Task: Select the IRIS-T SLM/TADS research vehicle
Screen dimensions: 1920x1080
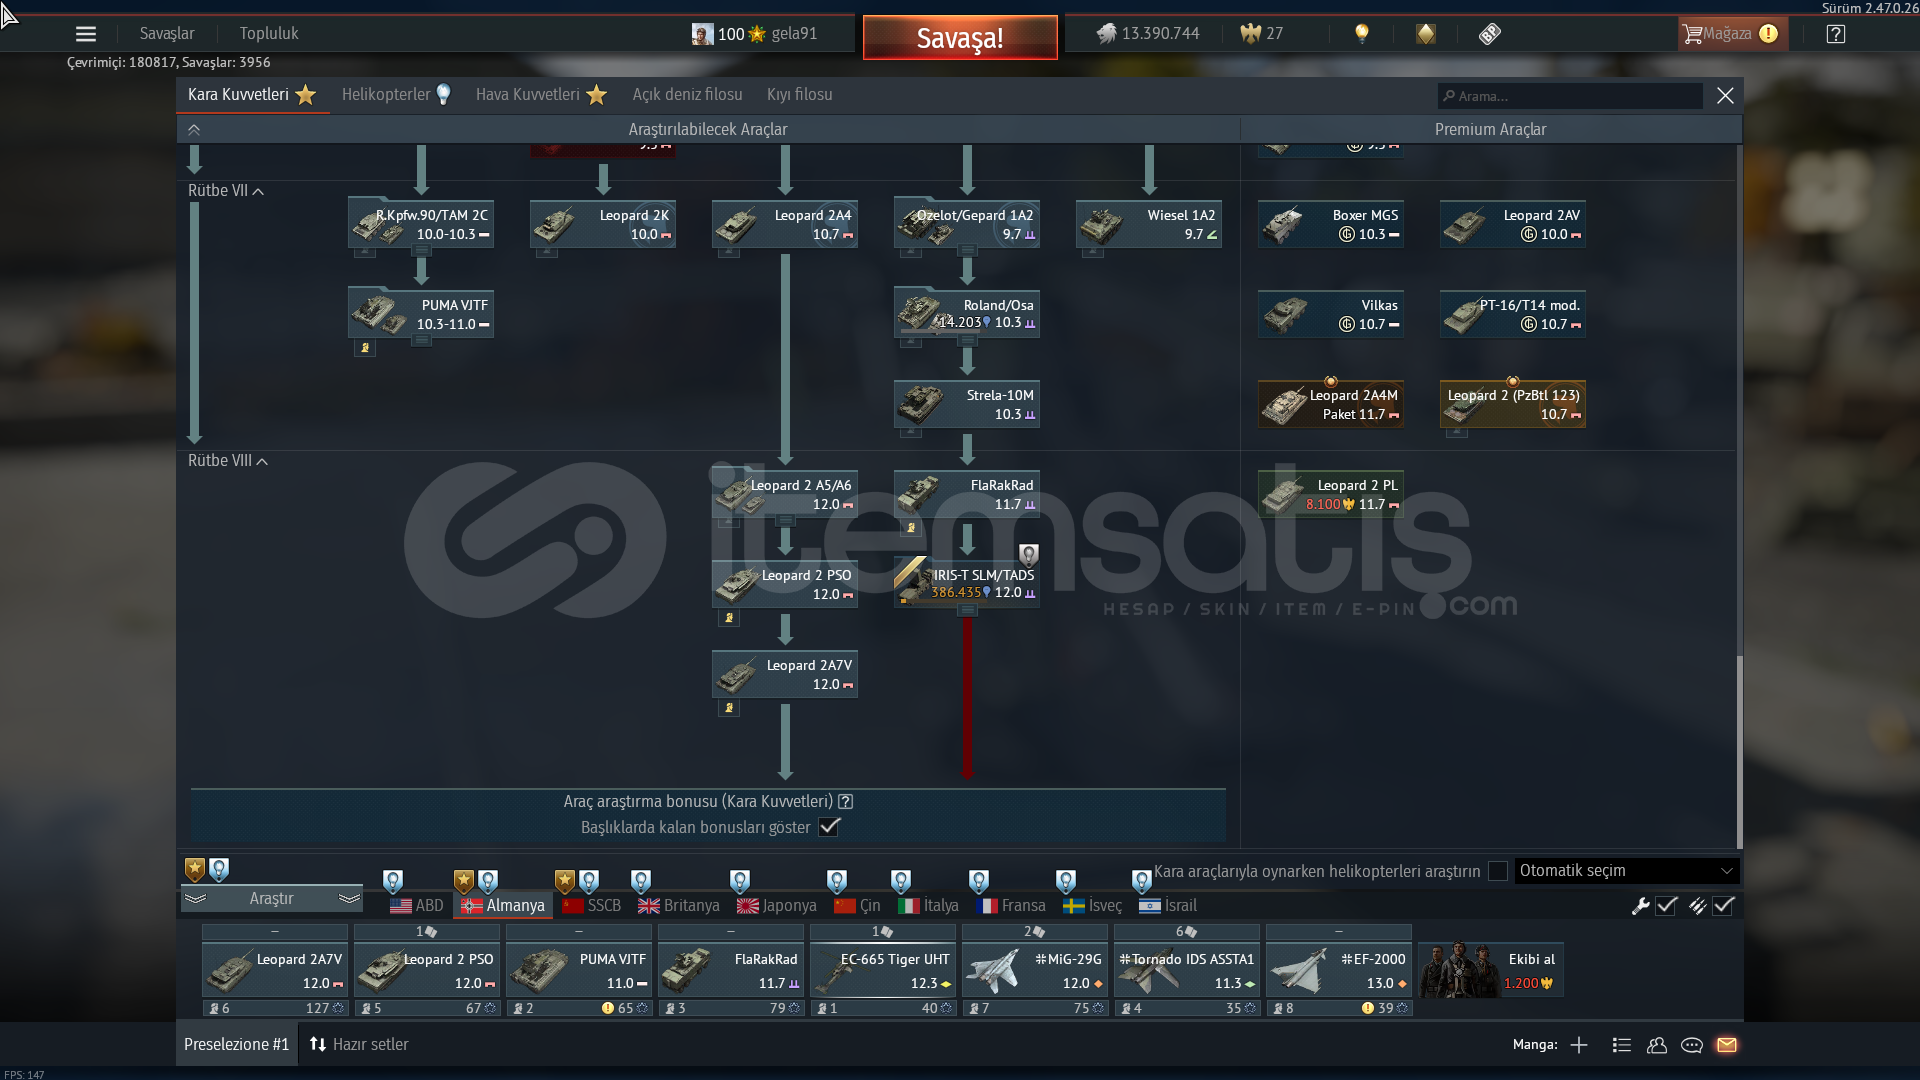Action: click(x=967, y=583)
